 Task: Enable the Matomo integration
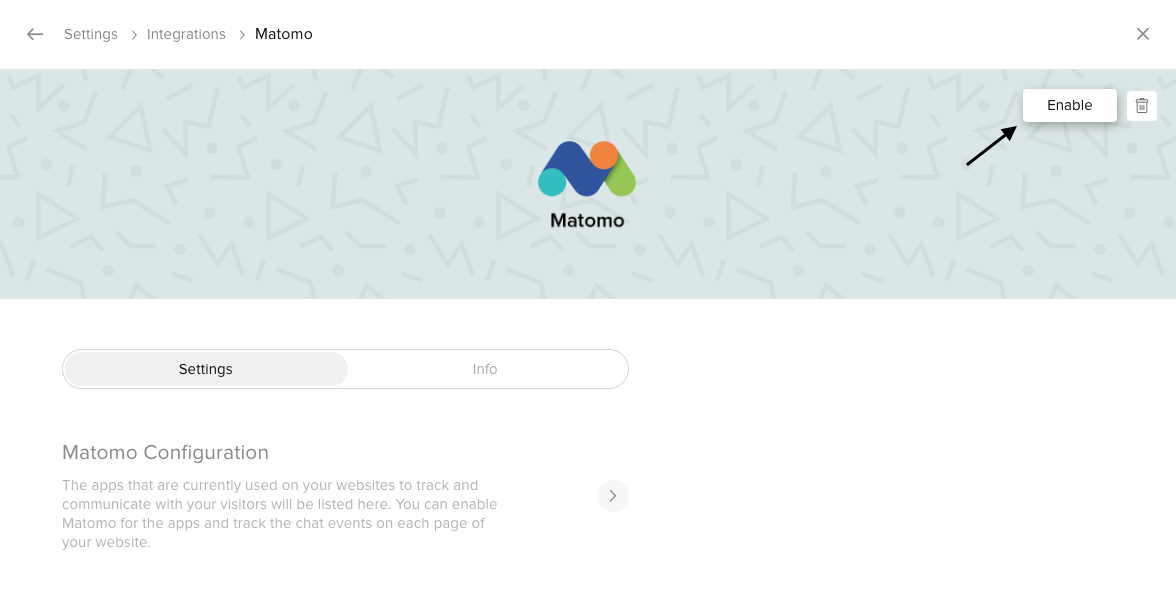click(1069, 105)
